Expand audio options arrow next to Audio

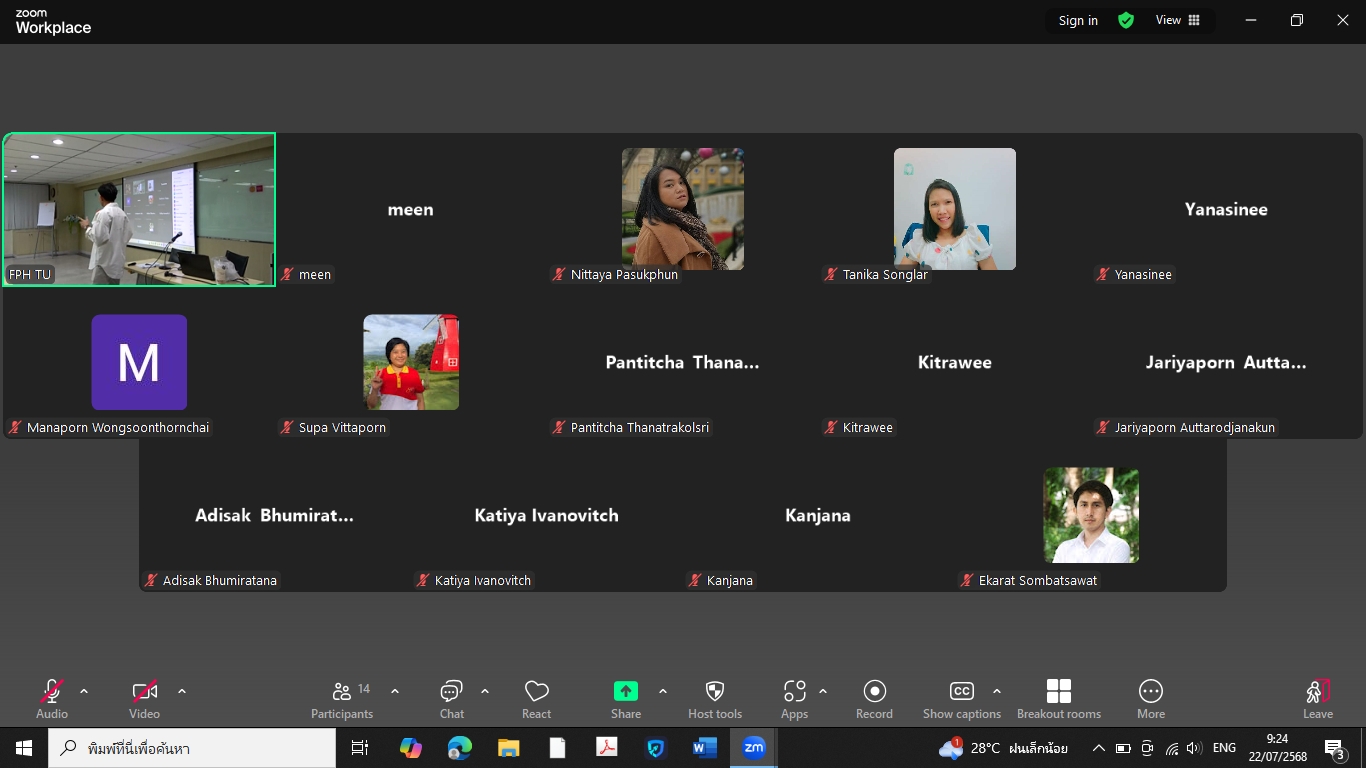point(84,691)
